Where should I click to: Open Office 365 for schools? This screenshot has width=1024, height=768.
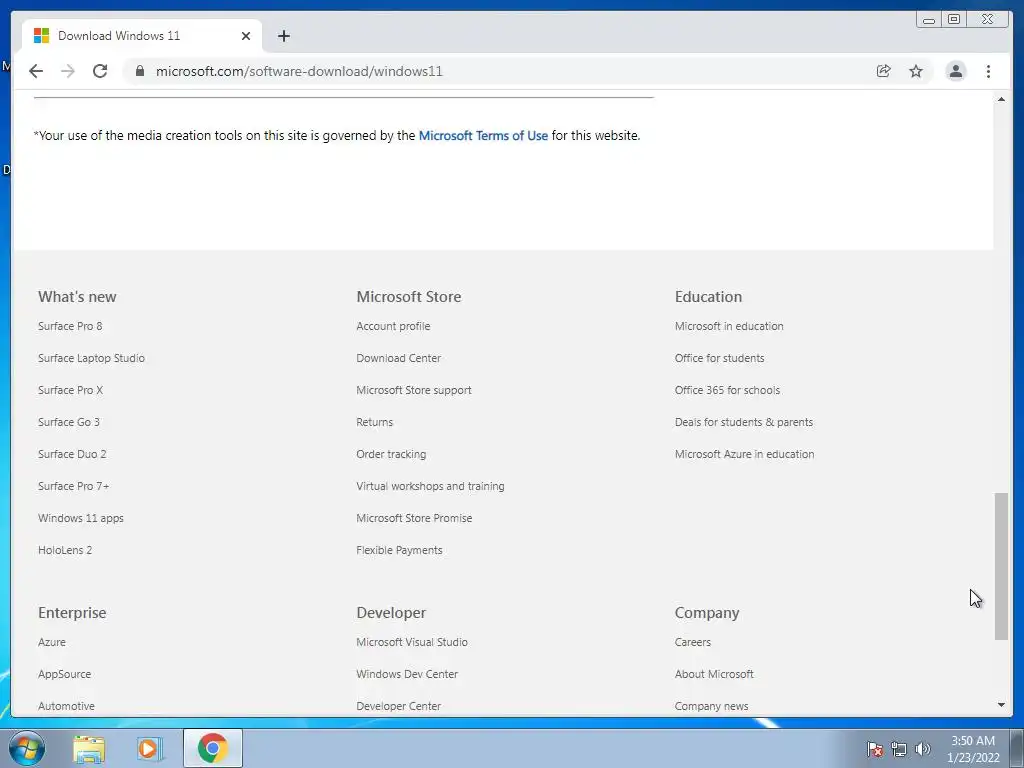click(x=728, y=390)
